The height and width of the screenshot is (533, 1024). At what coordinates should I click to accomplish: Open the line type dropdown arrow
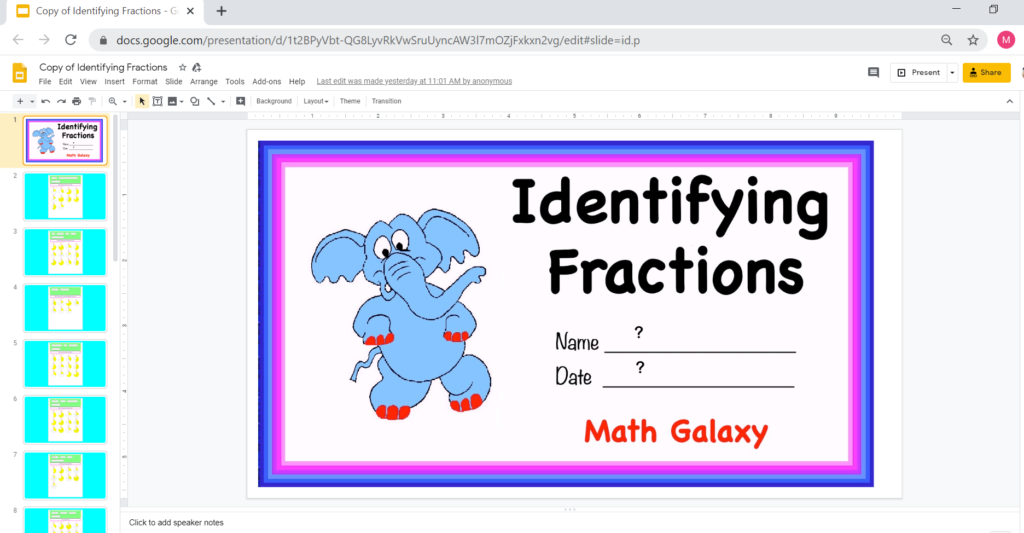pyautogui.click(x=223, y=101)
